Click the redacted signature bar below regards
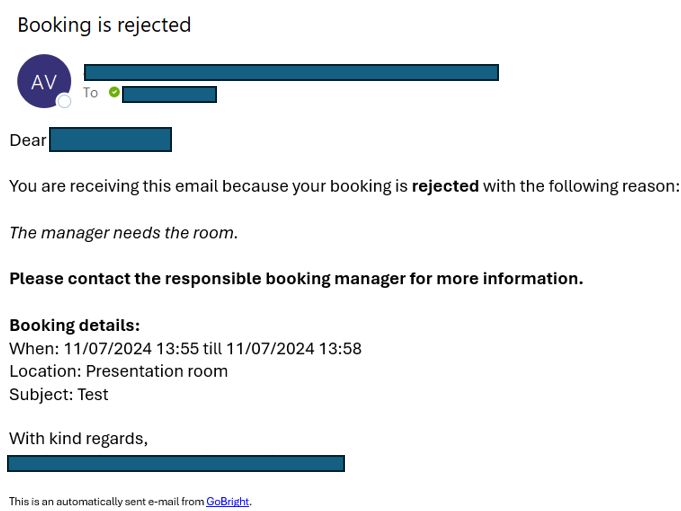This screenshot has height=511, width=681. 176,464
